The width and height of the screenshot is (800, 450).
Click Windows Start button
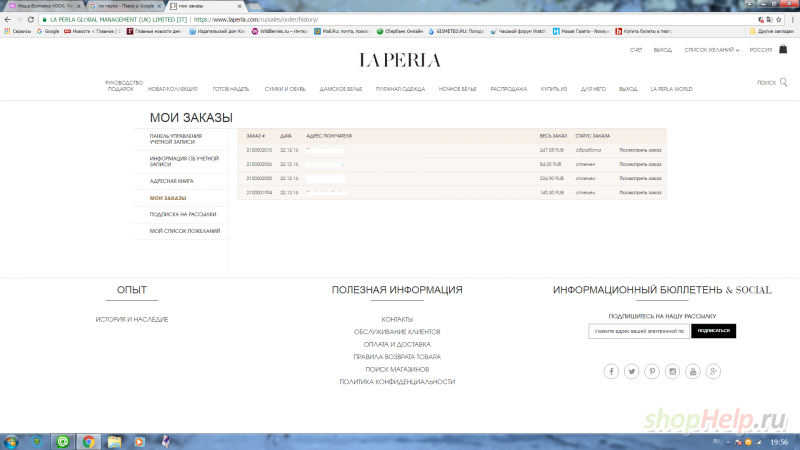coord(11,442)
